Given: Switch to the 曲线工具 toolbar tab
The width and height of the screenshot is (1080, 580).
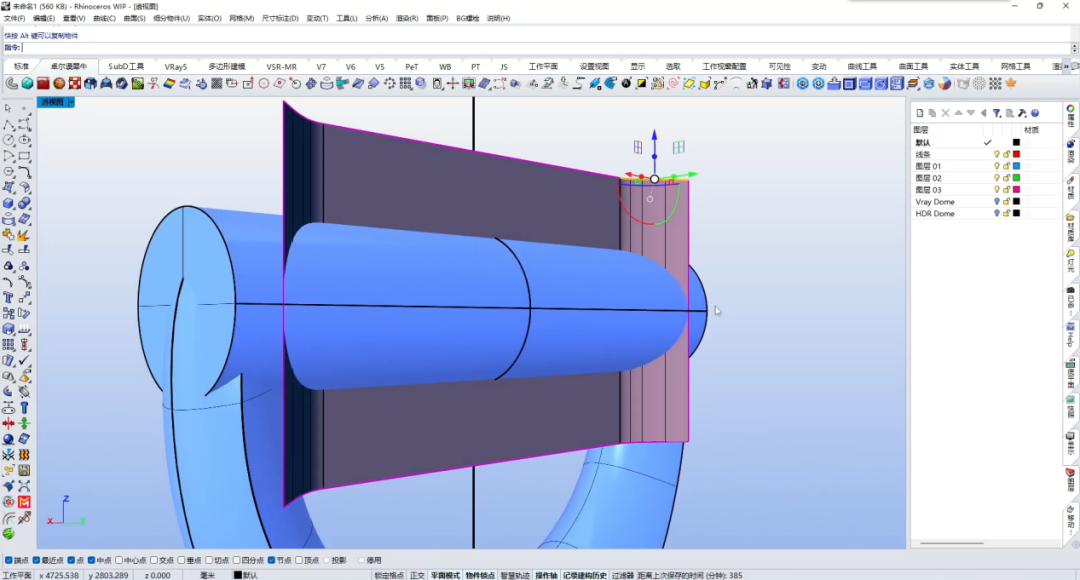Looking at the screenshot, I should click(862, 67).
